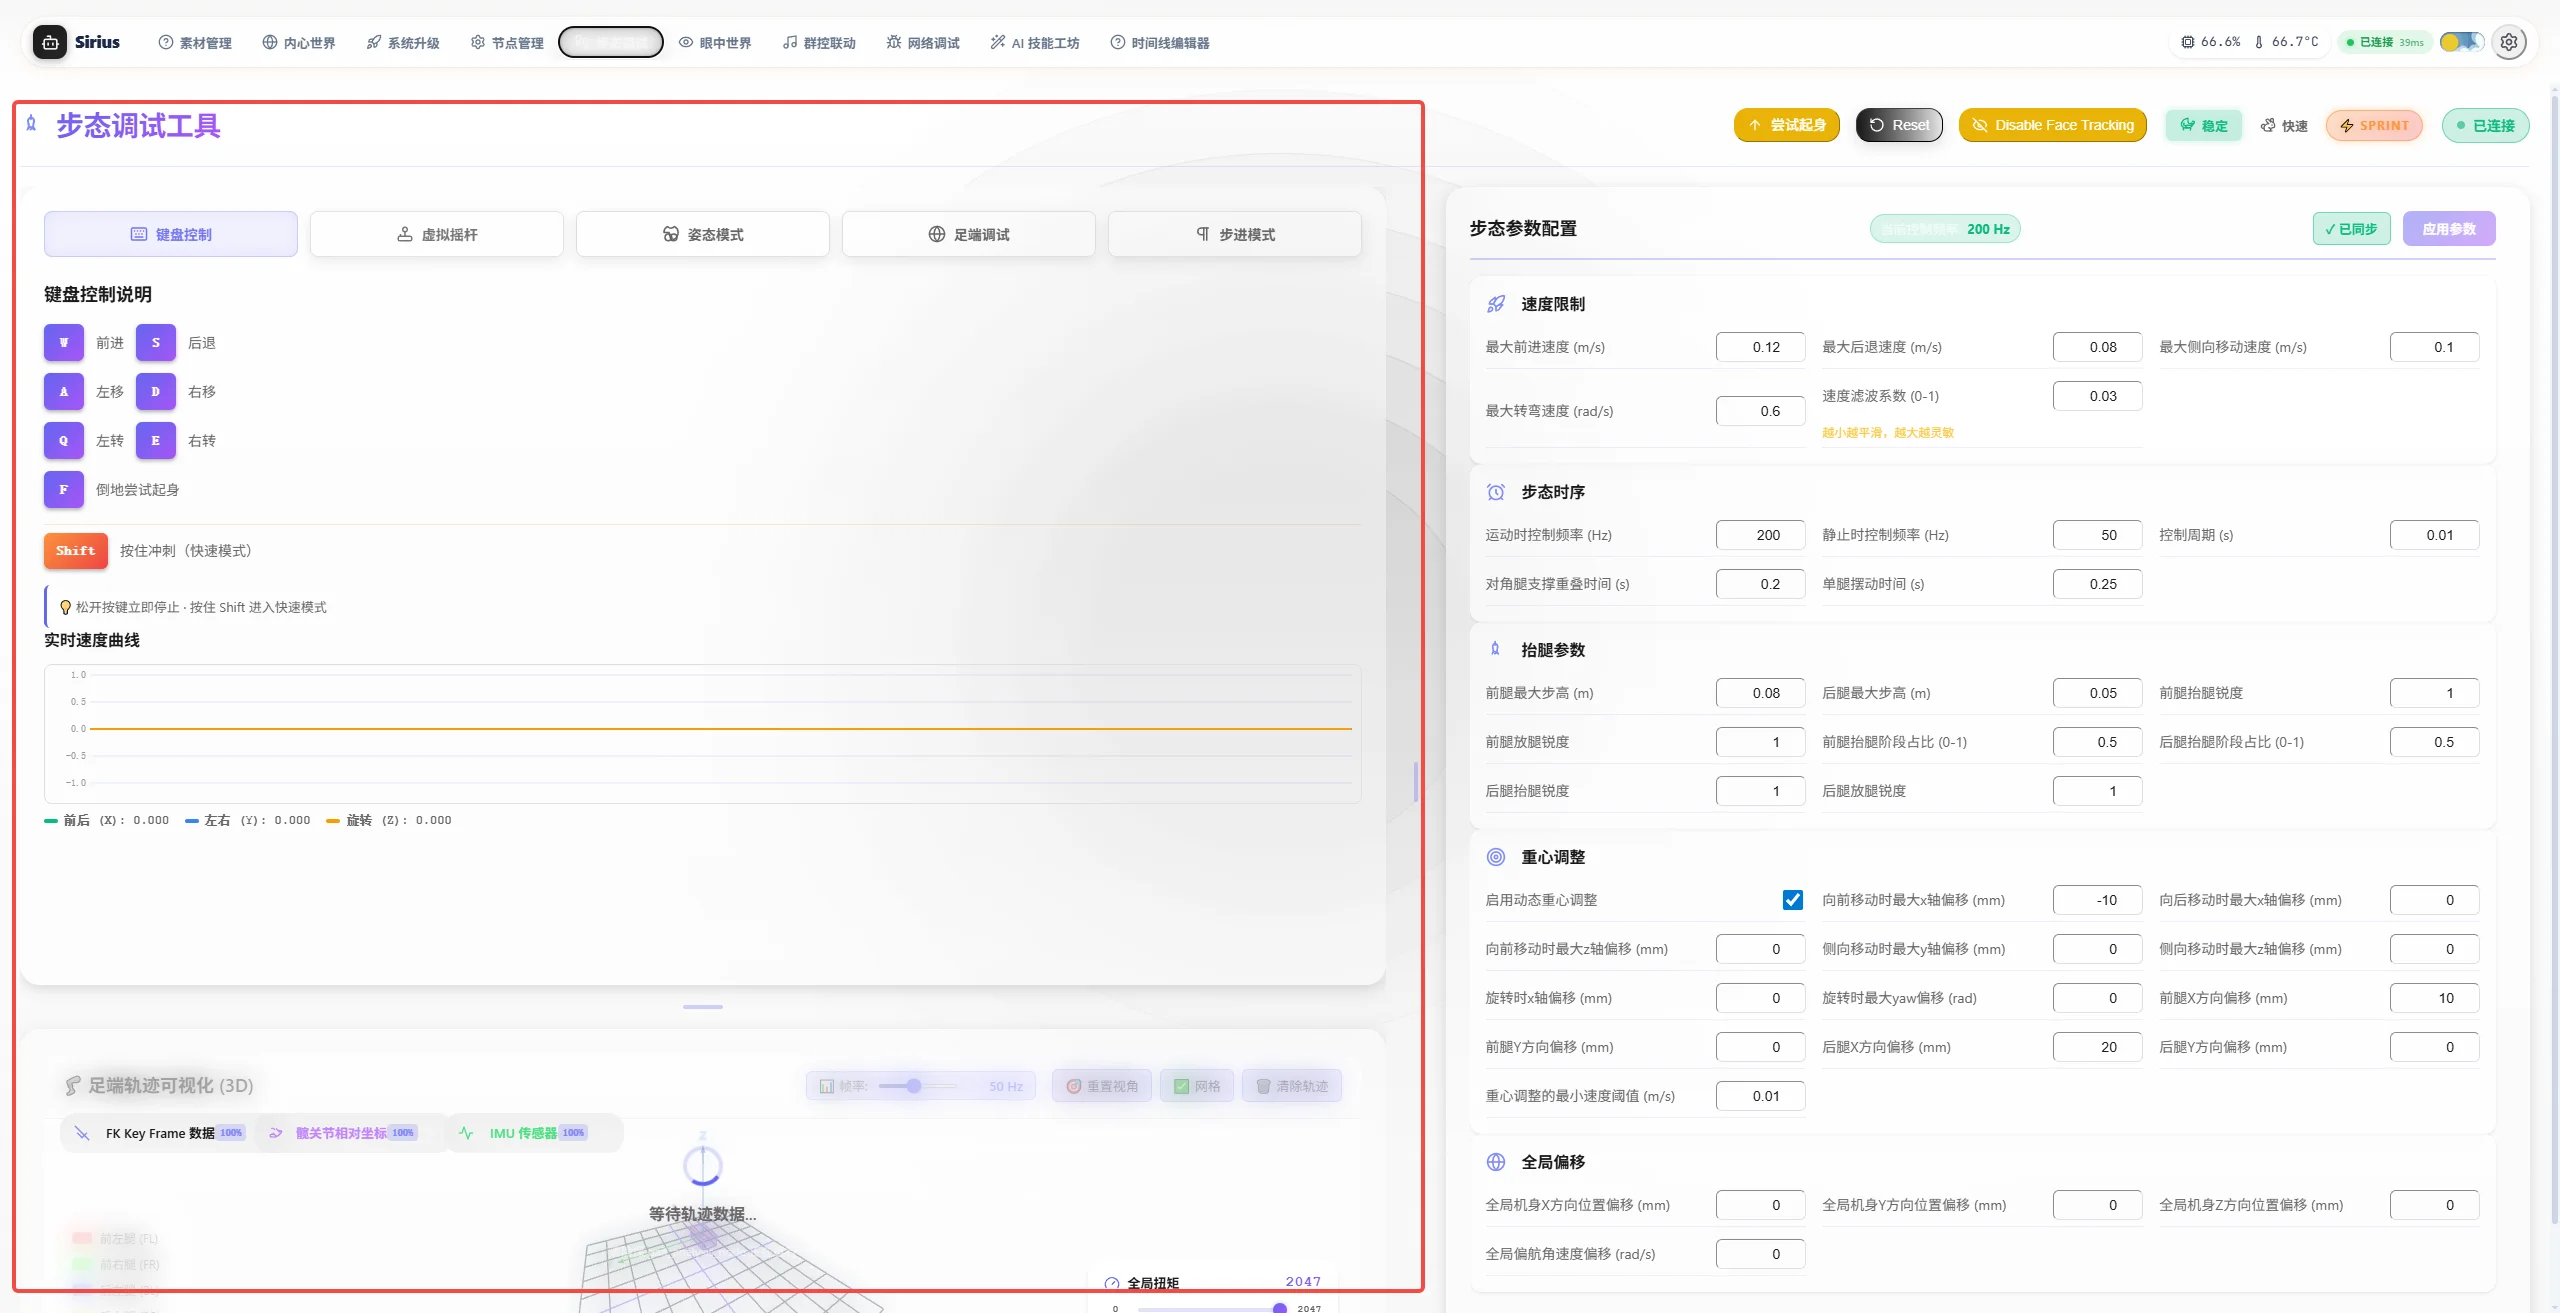Click the S key badge for 后退
2560x1313 pixels.
pyautogui.click(x=156, y=343)
